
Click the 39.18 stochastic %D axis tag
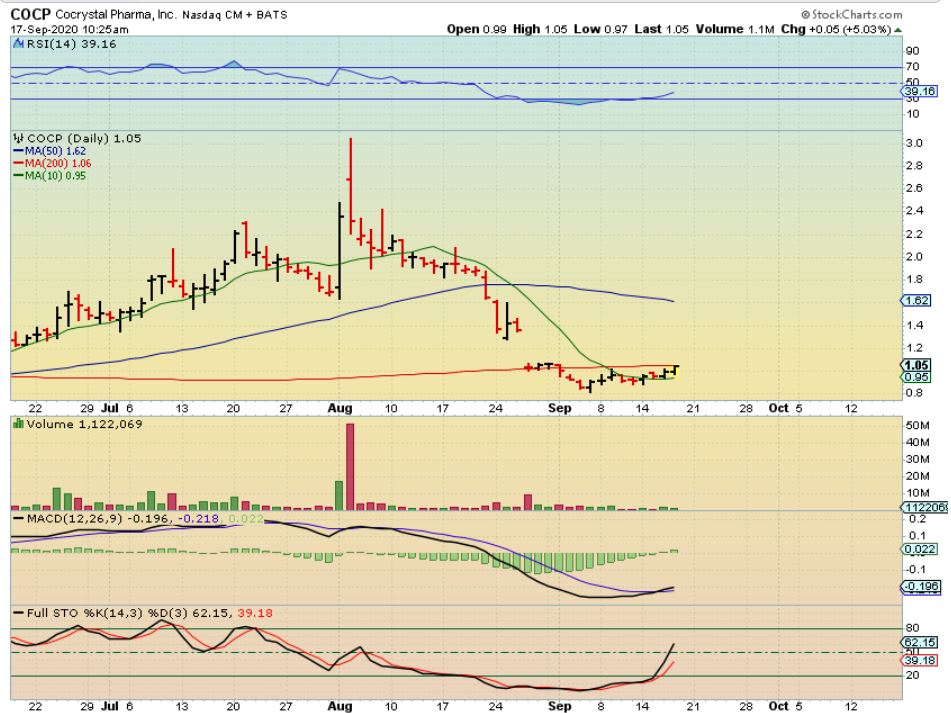(920, 661)
